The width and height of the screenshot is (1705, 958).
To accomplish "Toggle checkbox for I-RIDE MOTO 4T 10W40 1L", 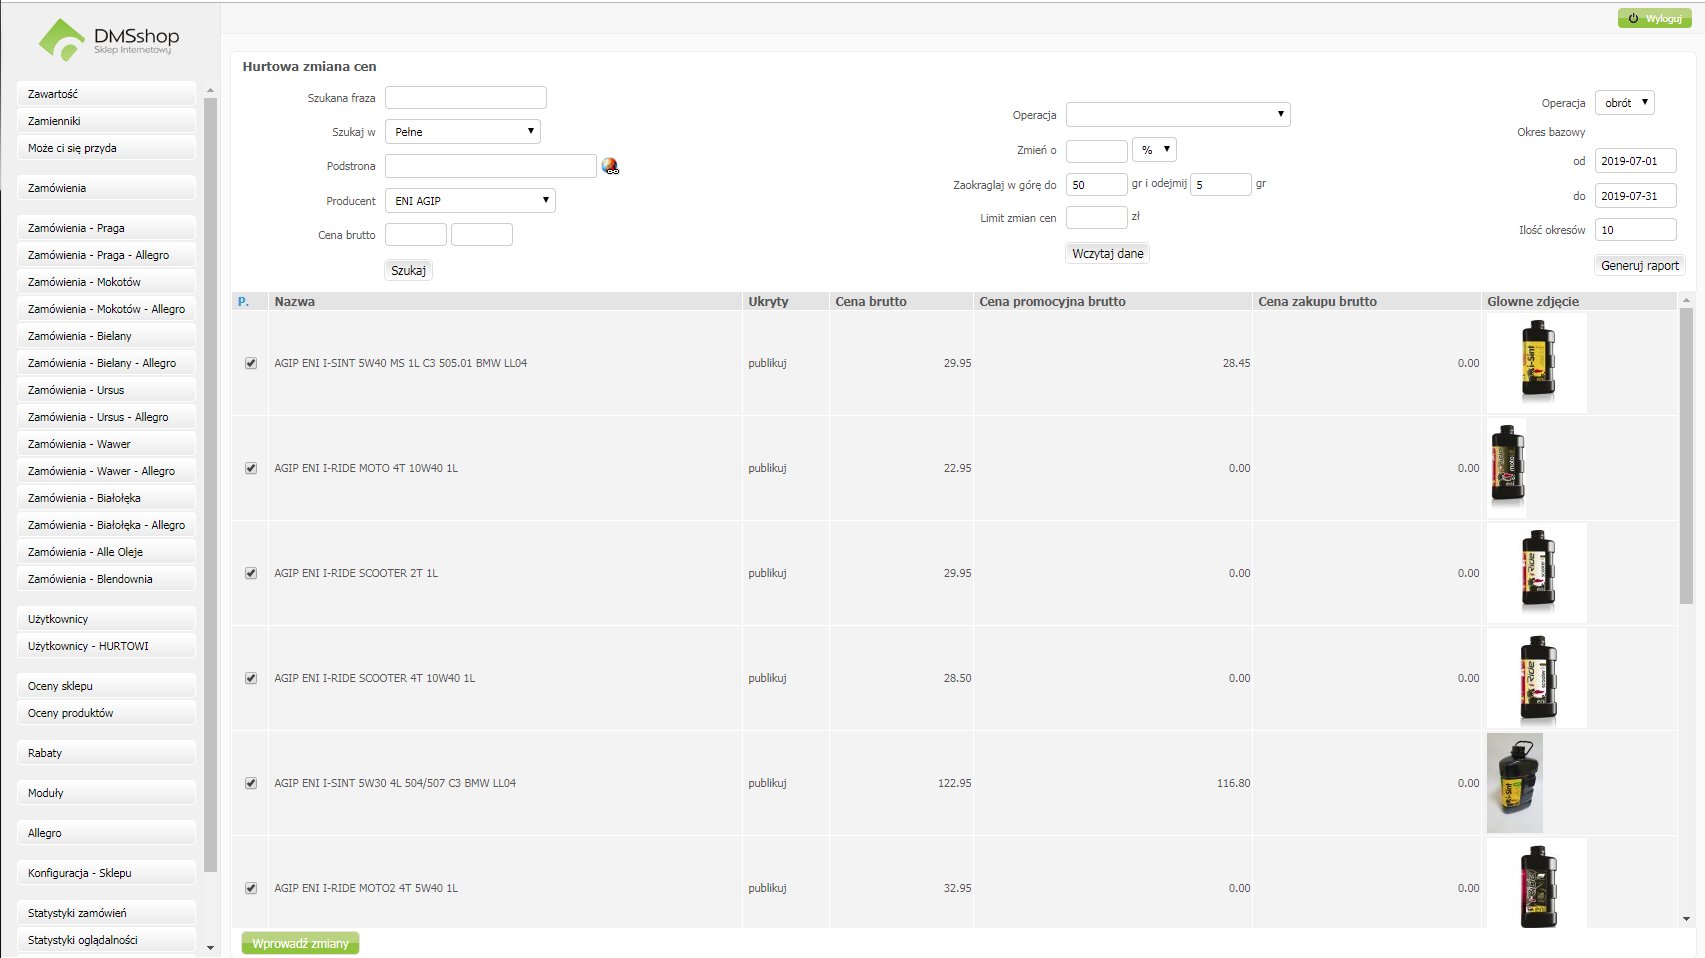I will point(251,468).
